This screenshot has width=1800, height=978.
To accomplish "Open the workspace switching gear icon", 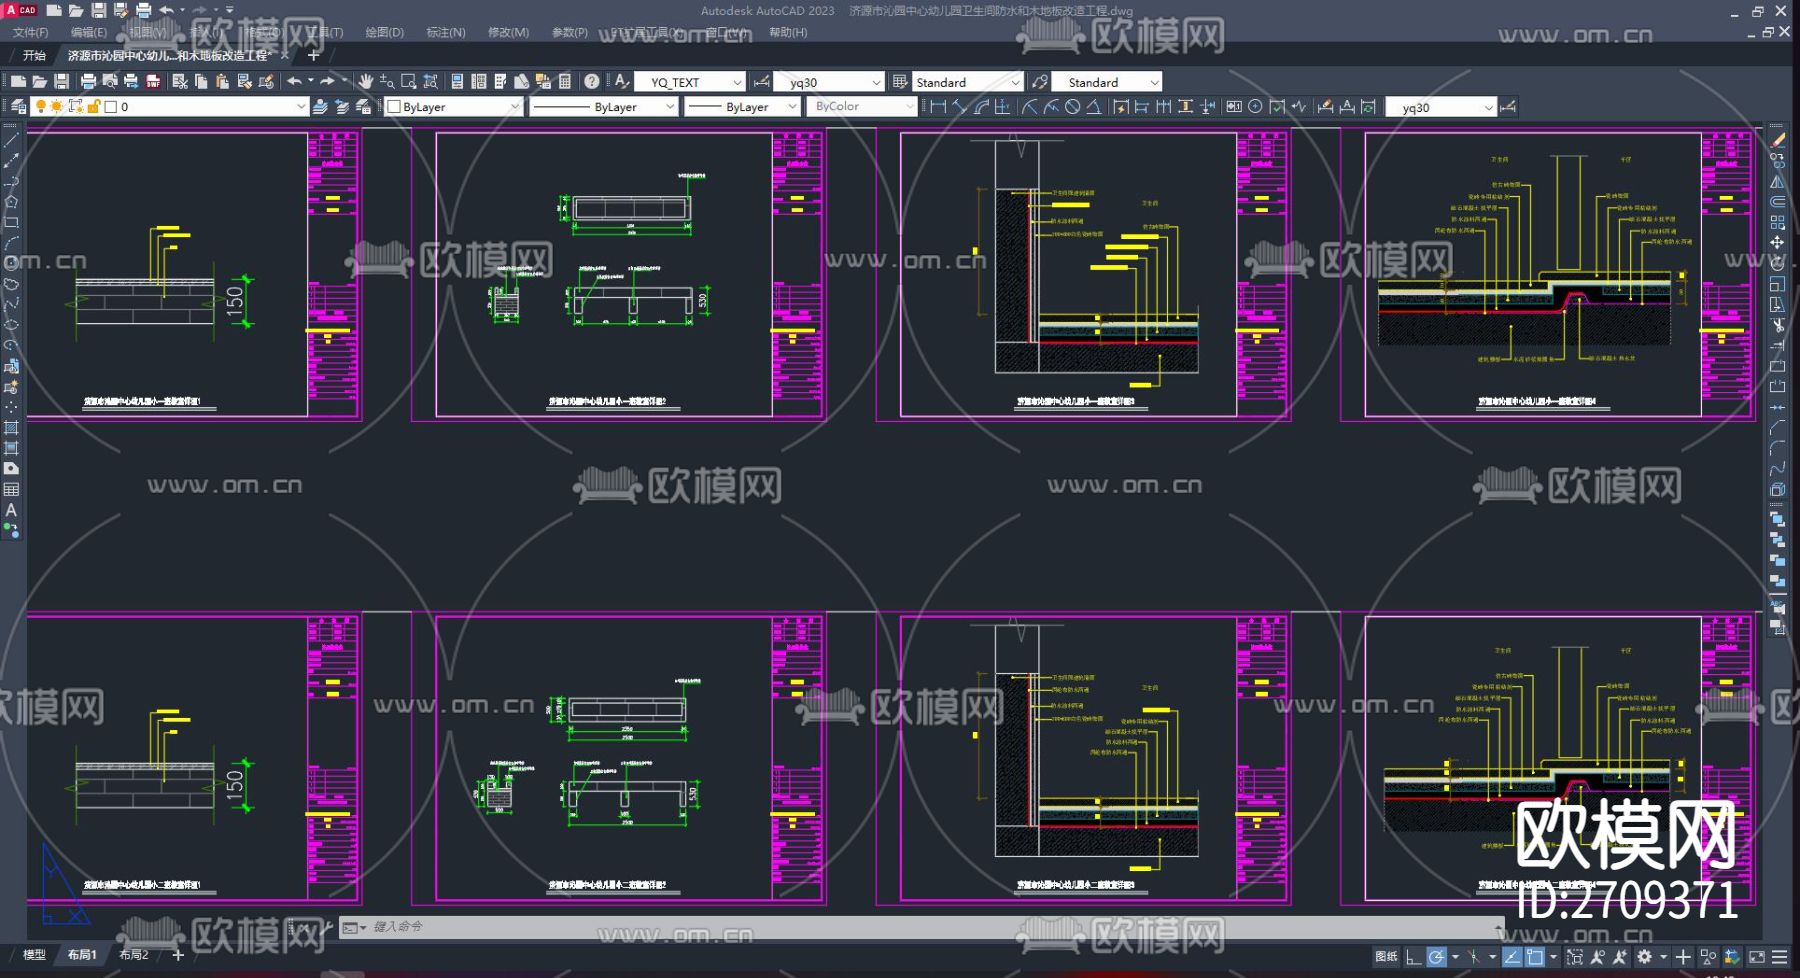I will [1644, 957].
